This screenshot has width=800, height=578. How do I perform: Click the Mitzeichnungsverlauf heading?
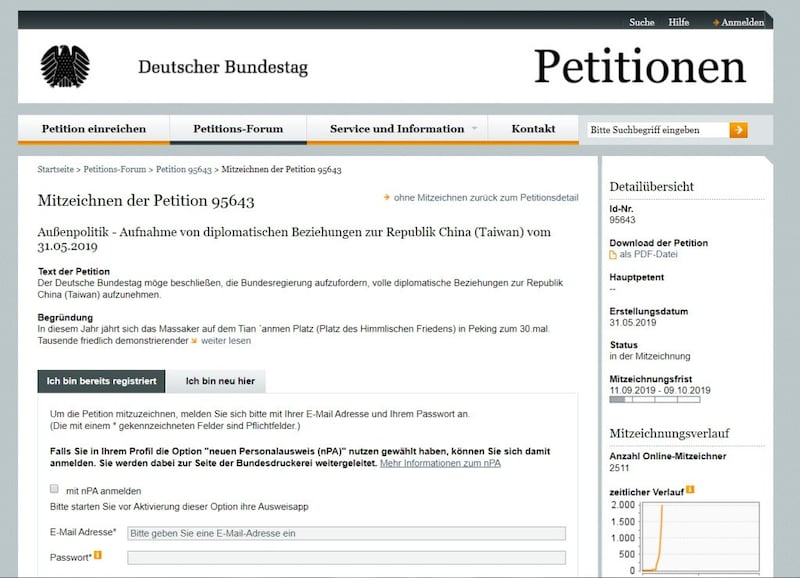(x=669, y=433)
